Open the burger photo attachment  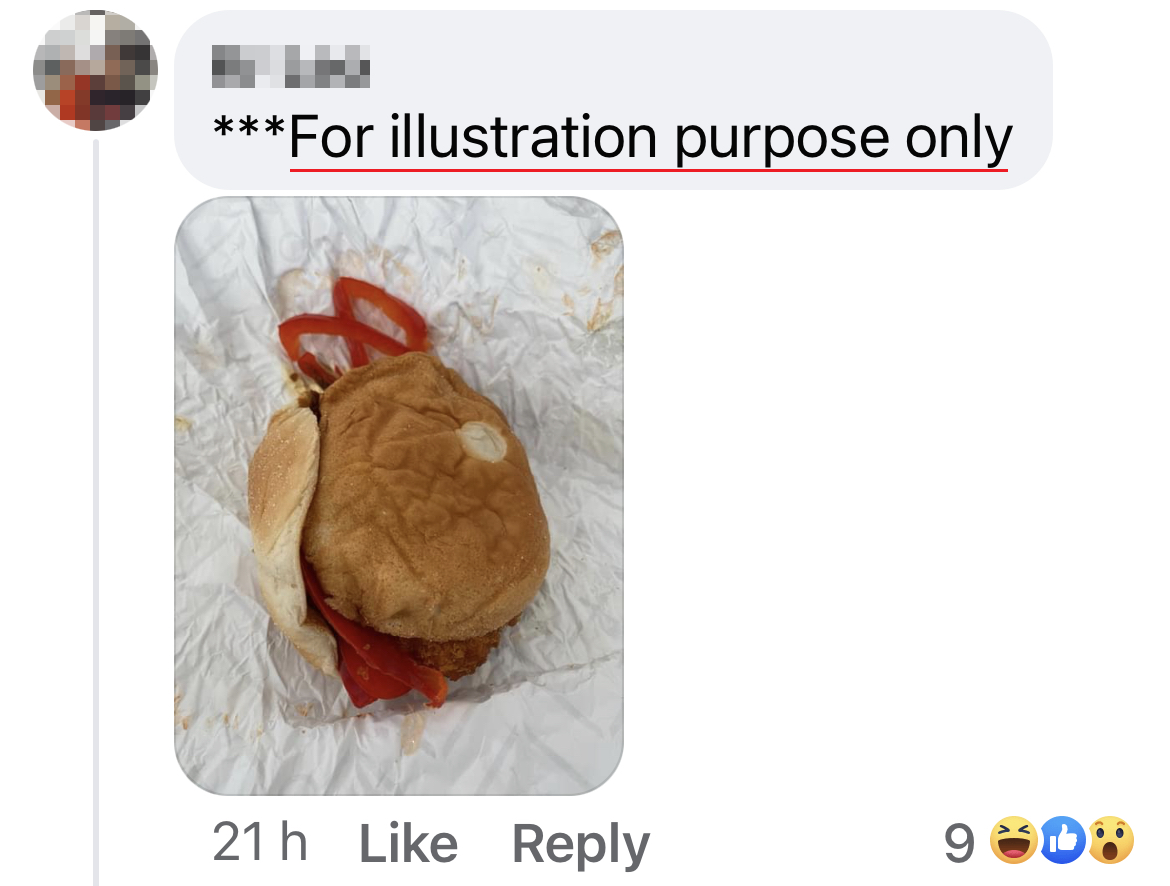pos(399,496)
